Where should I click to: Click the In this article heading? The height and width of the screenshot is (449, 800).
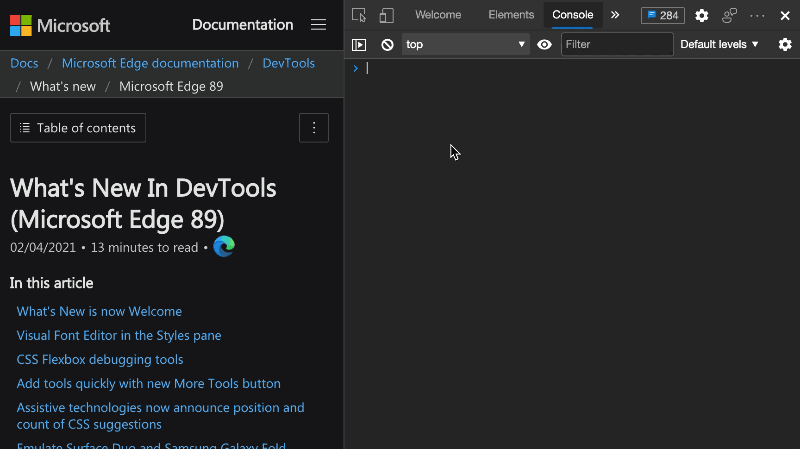click(x=52, y=283)
